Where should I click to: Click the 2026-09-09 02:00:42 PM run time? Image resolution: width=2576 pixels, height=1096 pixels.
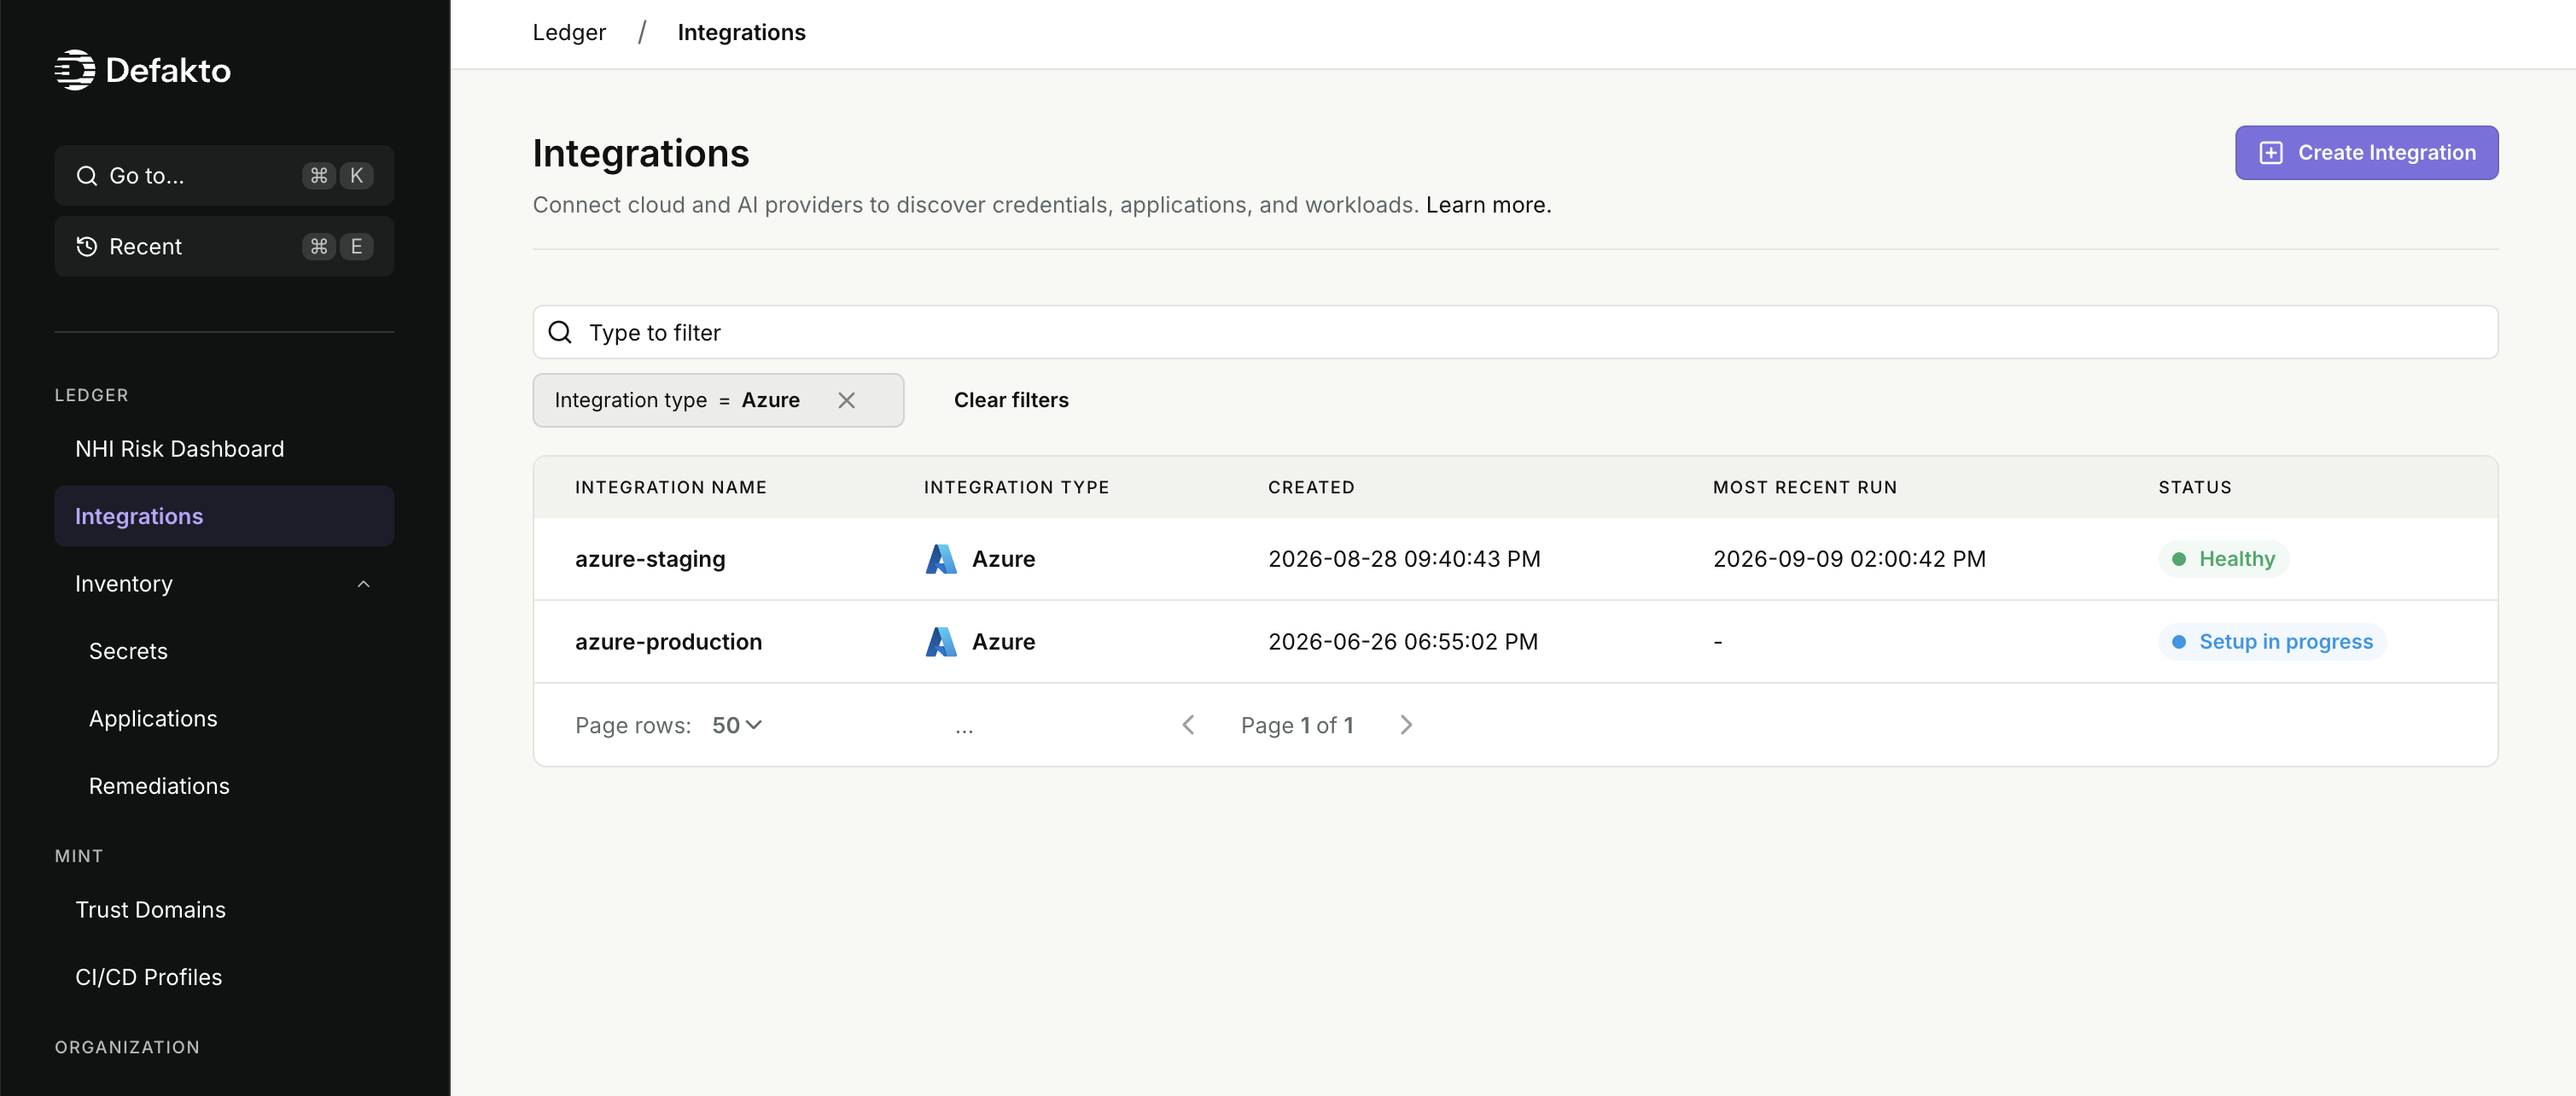(1849, 559)
